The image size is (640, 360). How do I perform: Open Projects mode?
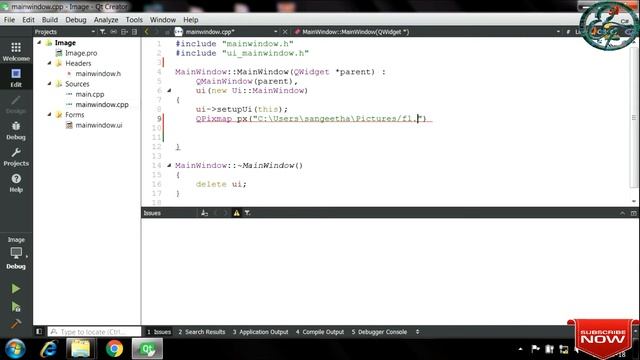pos(16,157)
